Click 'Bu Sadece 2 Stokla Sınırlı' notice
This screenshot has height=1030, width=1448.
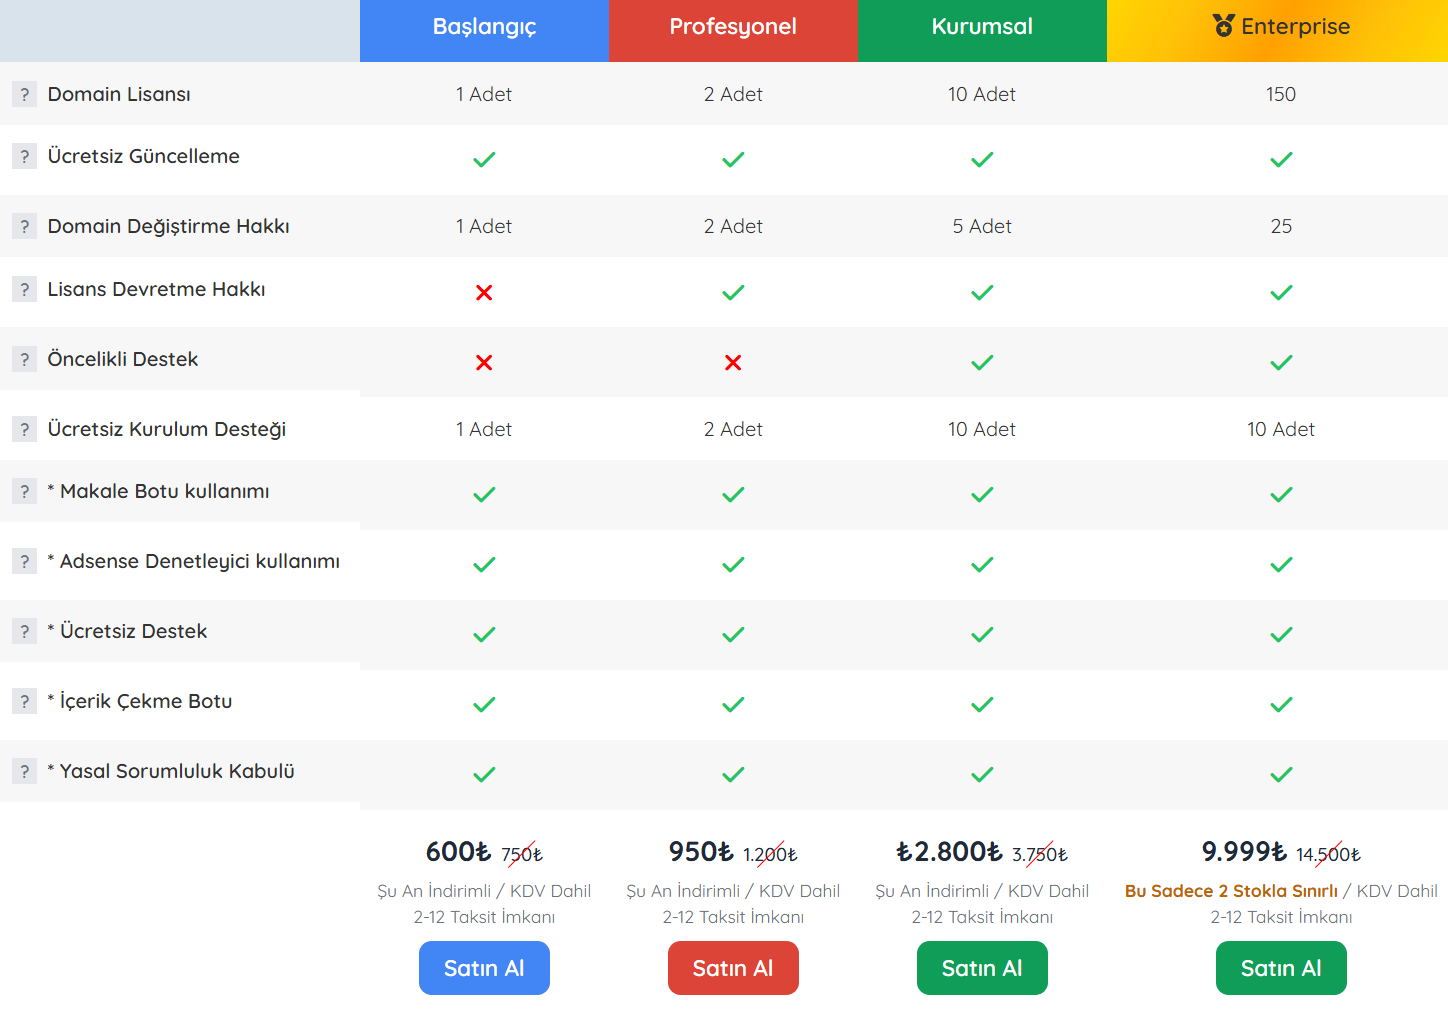coord(1231,891)
